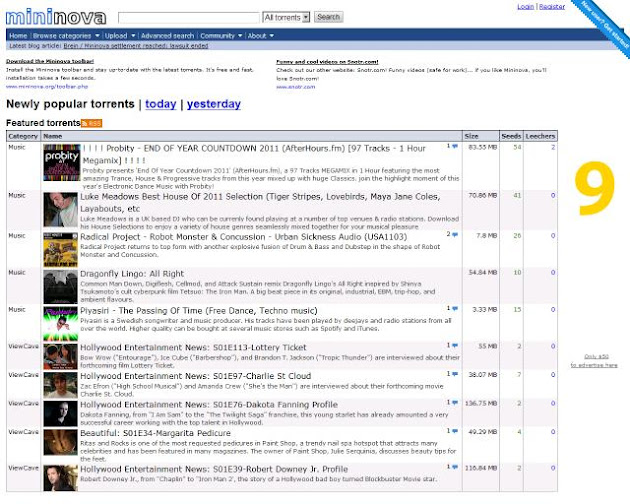Open Radical Project Robot Monster torrent
Image resolution: width=630 pixels, height=504 pixels.
(243, 237)
